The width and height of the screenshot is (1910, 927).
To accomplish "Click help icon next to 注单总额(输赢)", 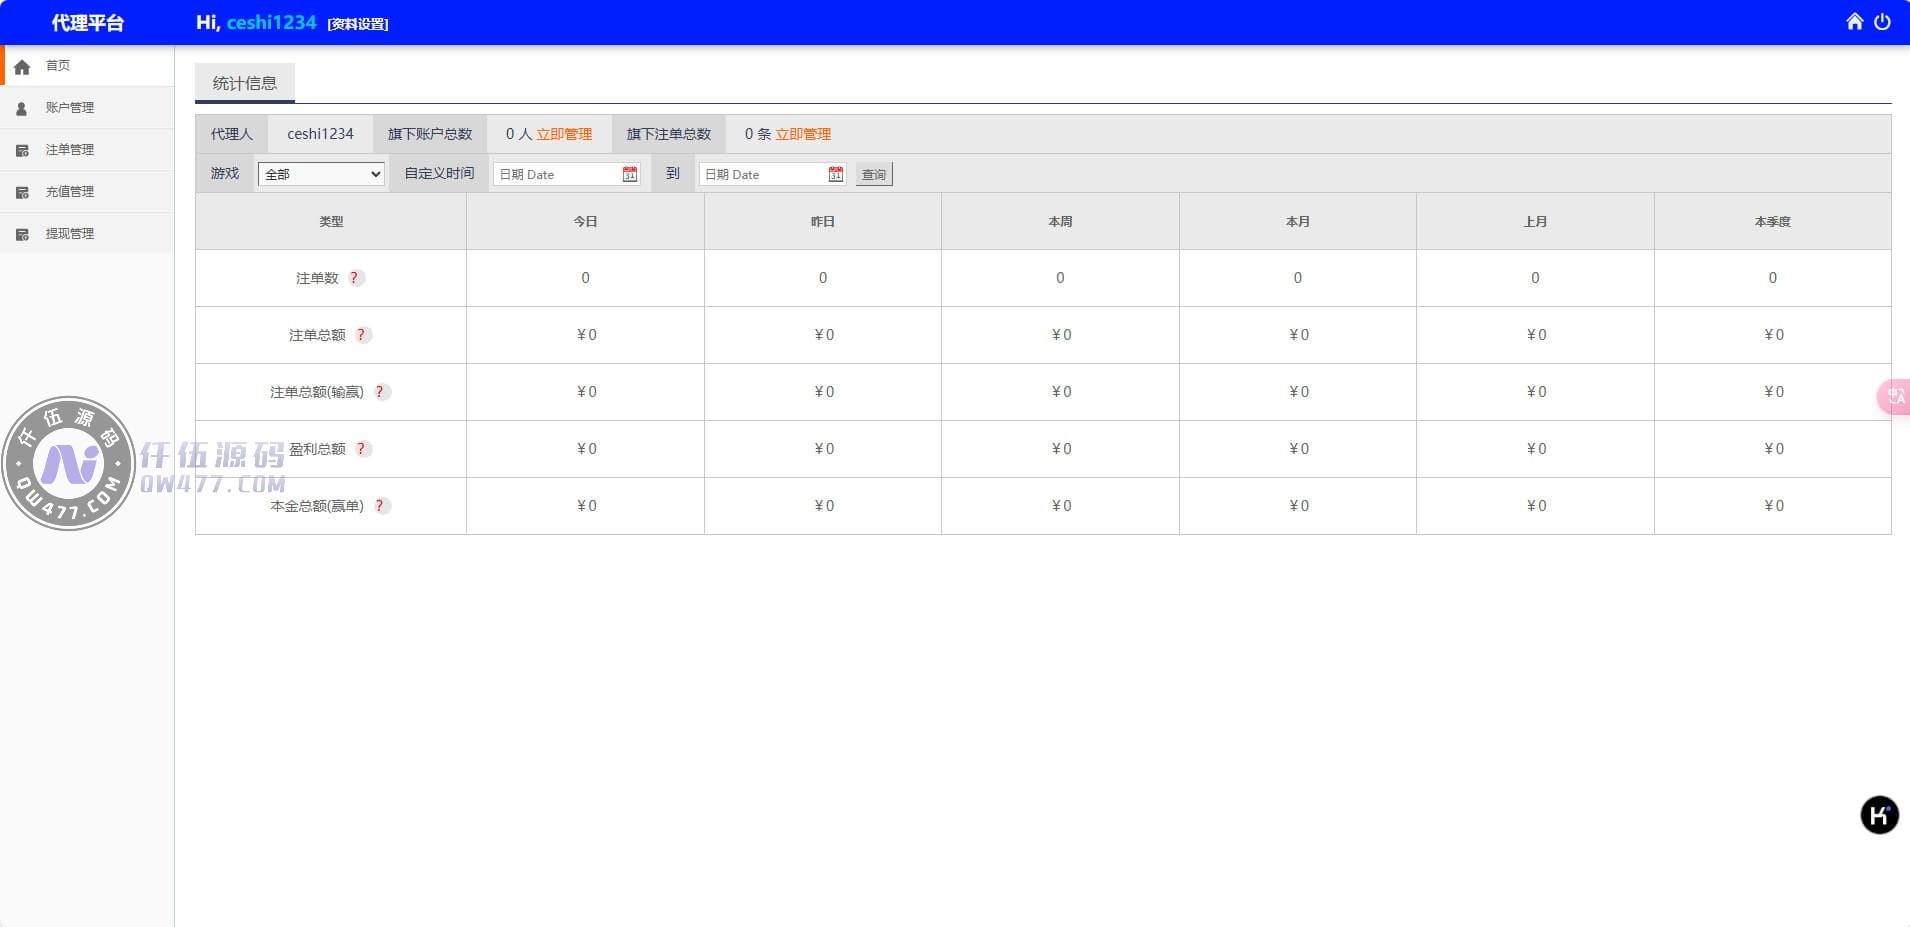I will (380, 392).
